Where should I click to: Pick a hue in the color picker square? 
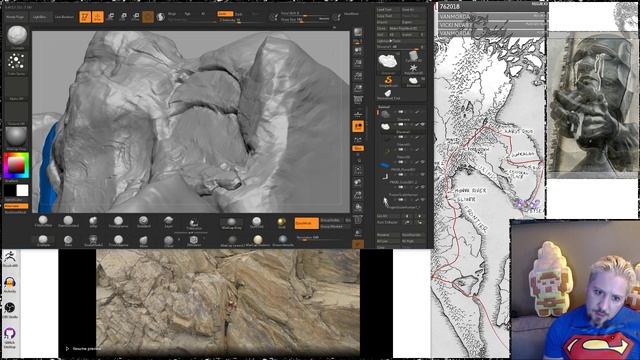pyautogui.click(x=16, y=165)
